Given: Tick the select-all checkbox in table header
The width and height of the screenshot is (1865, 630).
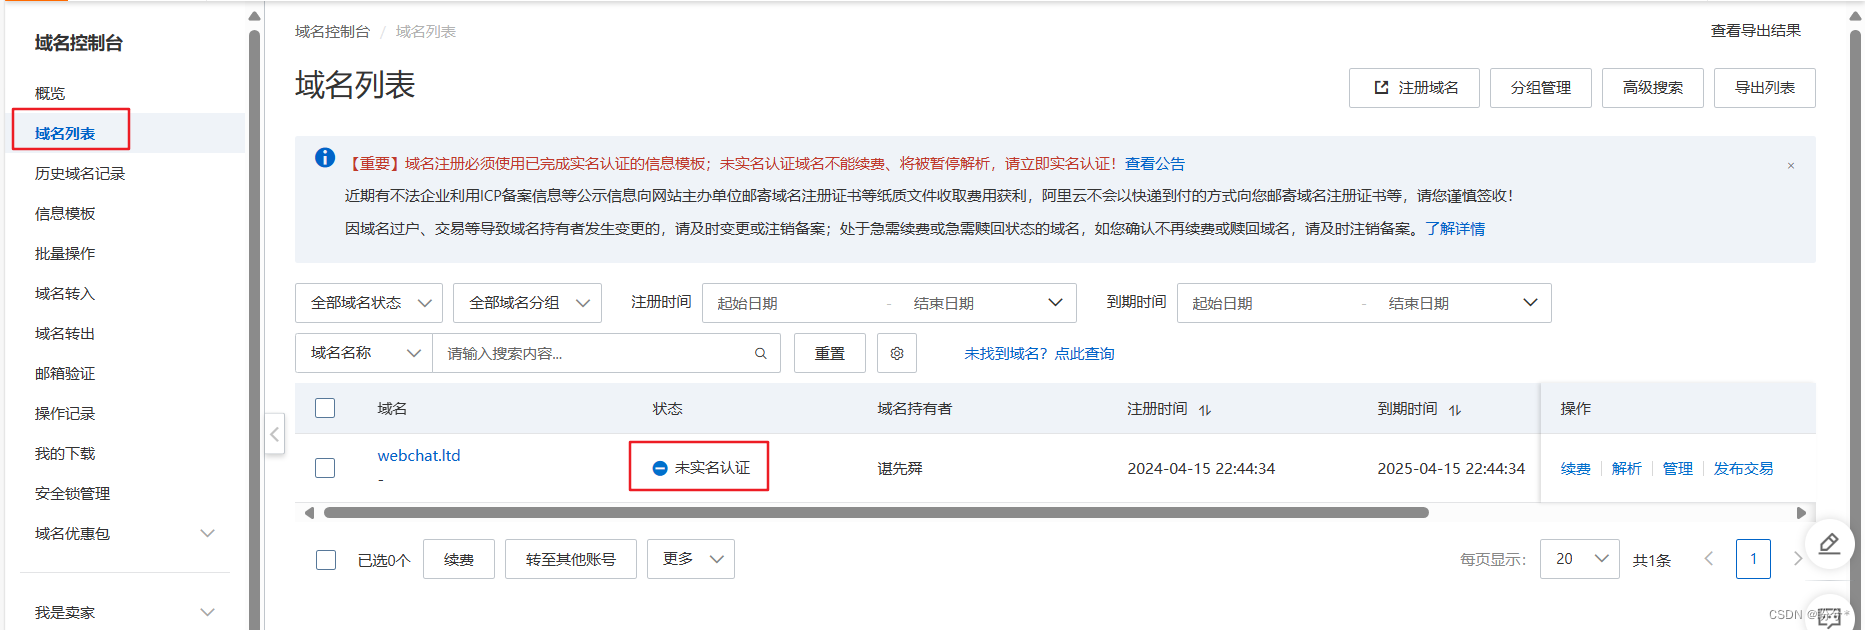Looking at the screenshot, I should pos(325,408).
